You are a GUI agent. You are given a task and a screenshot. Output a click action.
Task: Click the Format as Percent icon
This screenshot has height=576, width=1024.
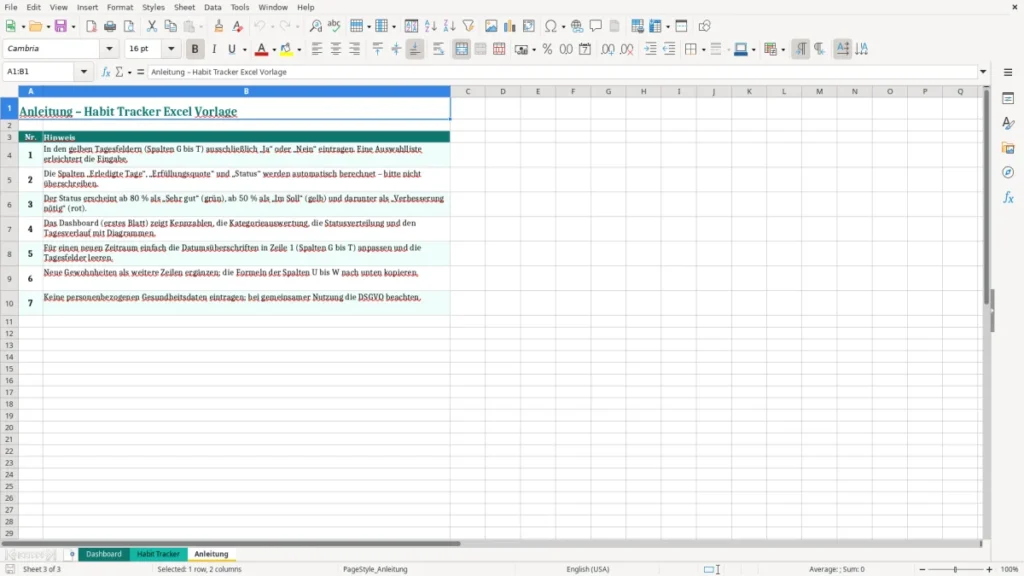(x=547, y=49)
